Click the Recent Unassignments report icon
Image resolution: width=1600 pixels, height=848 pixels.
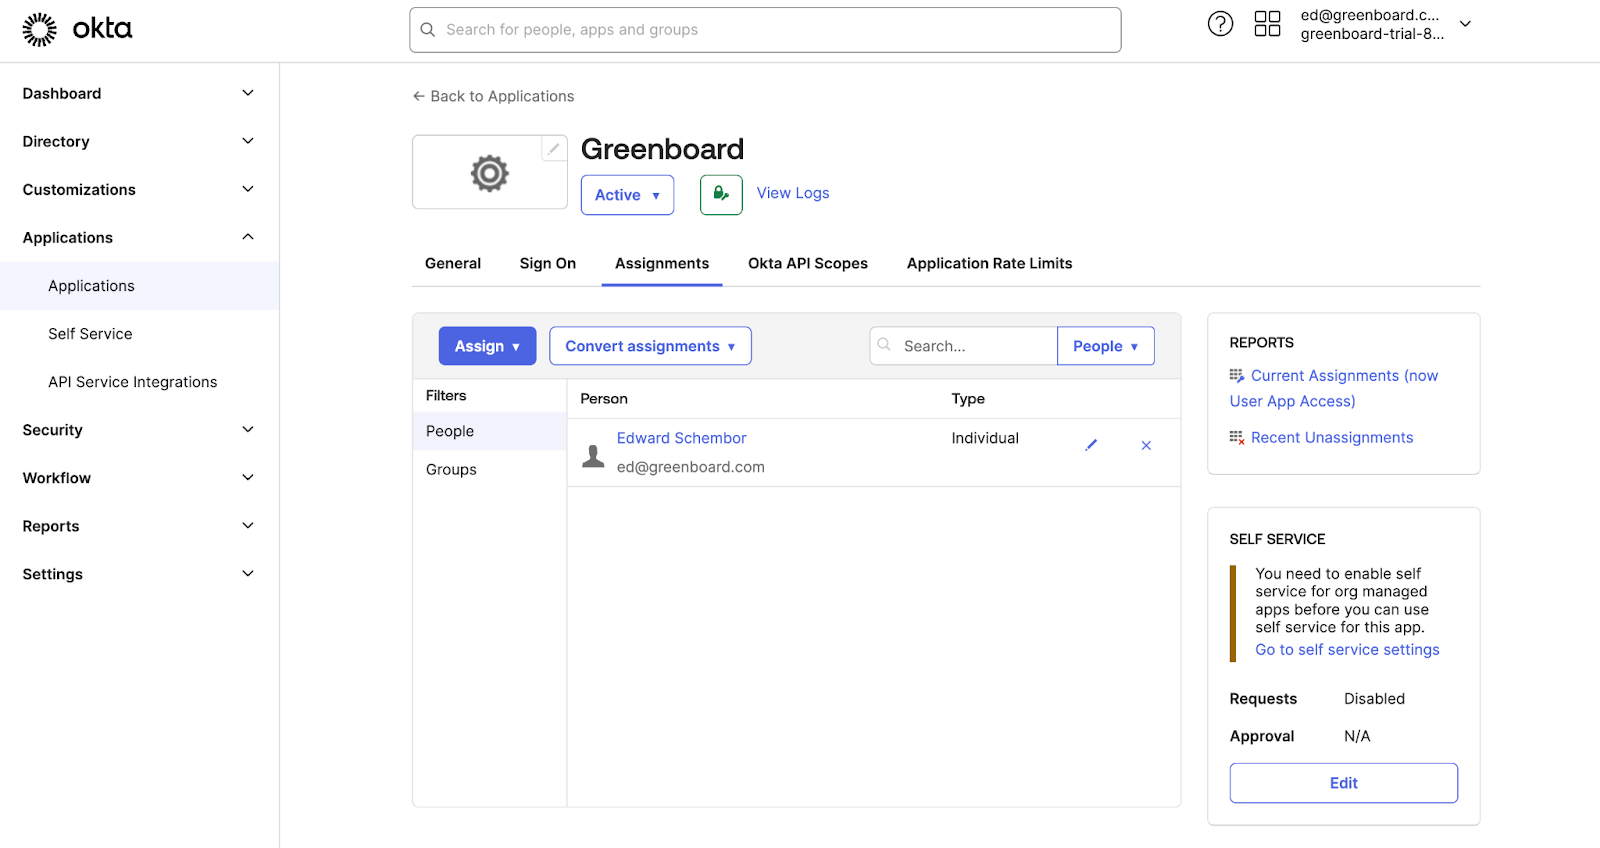pos(1237,438)
